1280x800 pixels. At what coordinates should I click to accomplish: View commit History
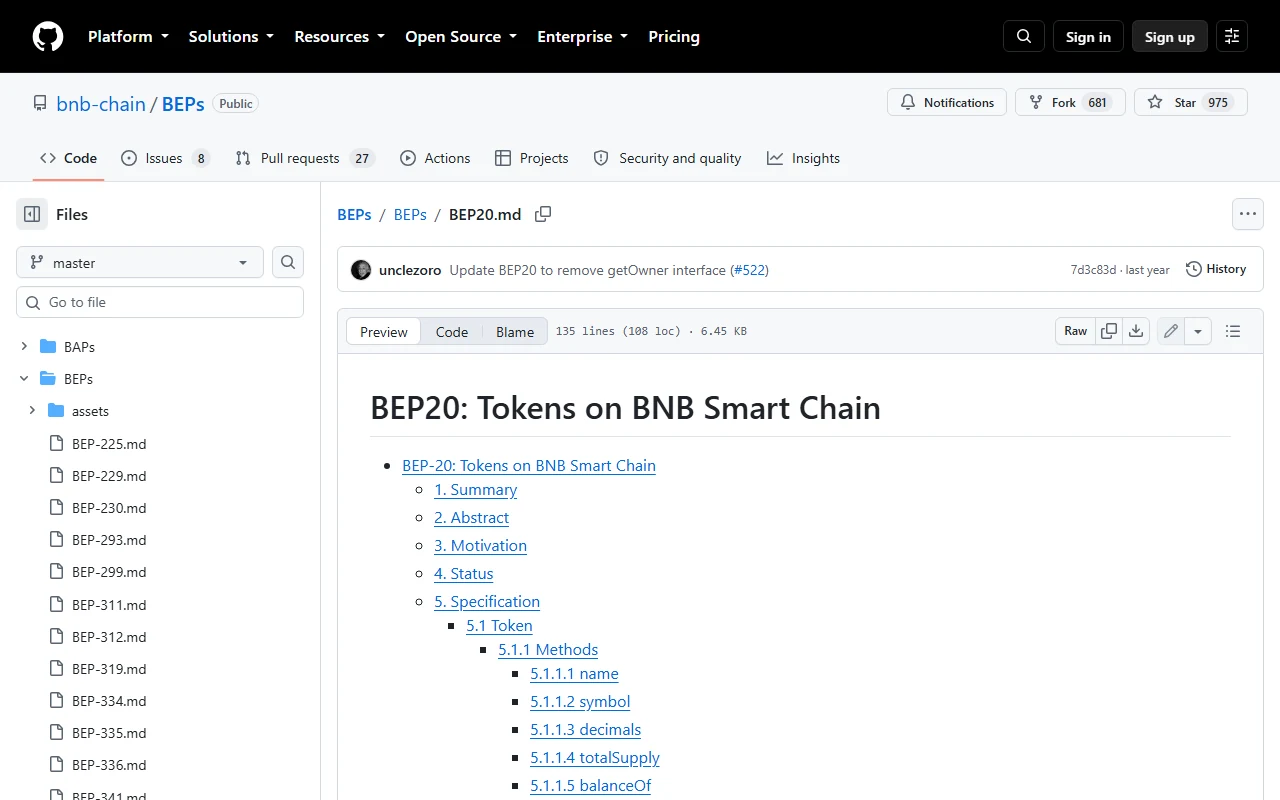pyautogui.click(x=1216, y=269)
